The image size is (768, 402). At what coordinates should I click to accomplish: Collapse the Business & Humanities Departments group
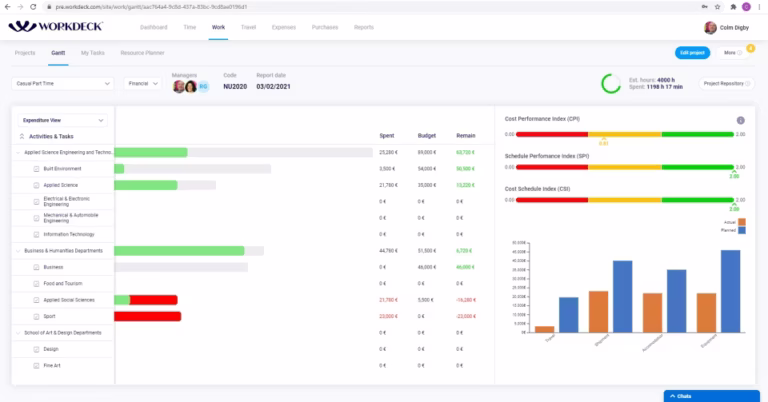tap(19, 251)
